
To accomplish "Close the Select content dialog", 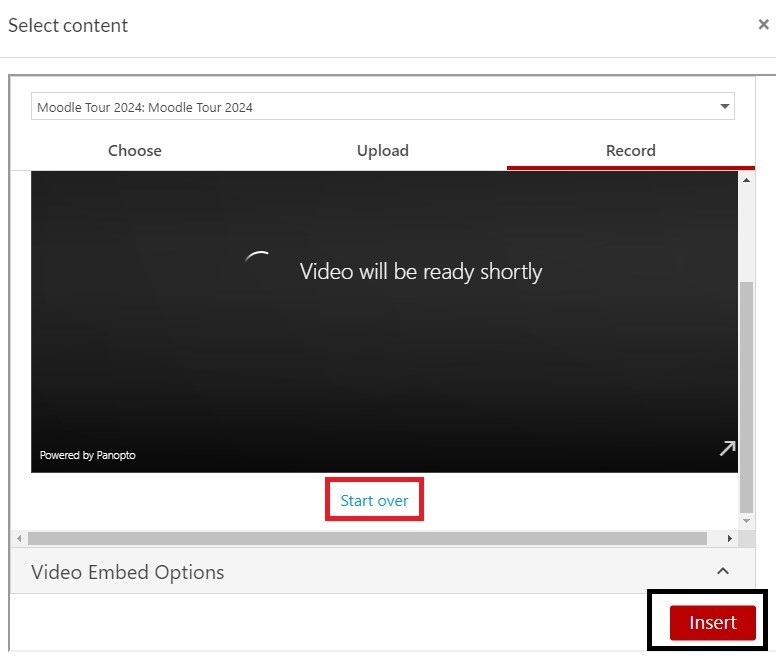I will tap(763, 24).
